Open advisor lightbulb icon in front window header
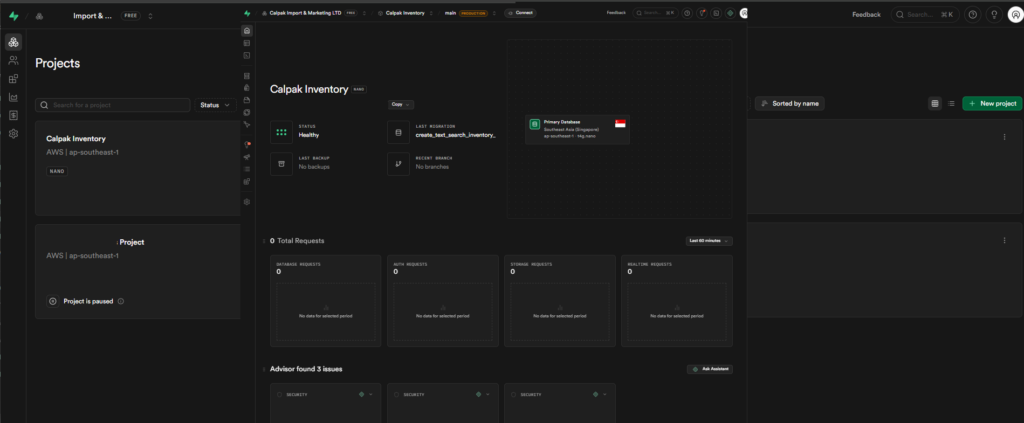The width and height of the screenshot is (1024, 423). coord(701,12)
